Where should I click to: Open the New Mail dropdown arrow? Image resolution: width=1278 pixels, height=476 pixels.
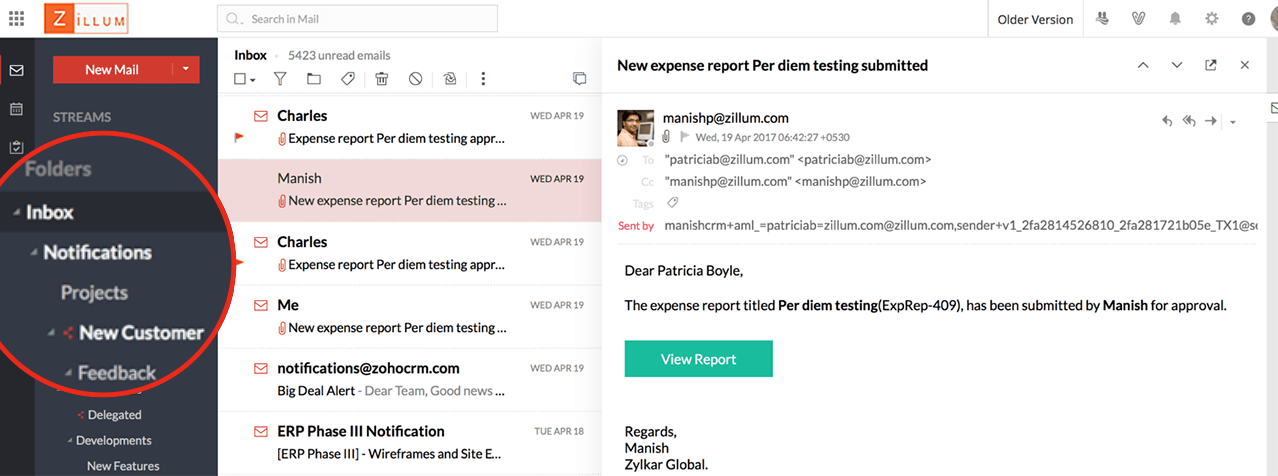[186, 69]
